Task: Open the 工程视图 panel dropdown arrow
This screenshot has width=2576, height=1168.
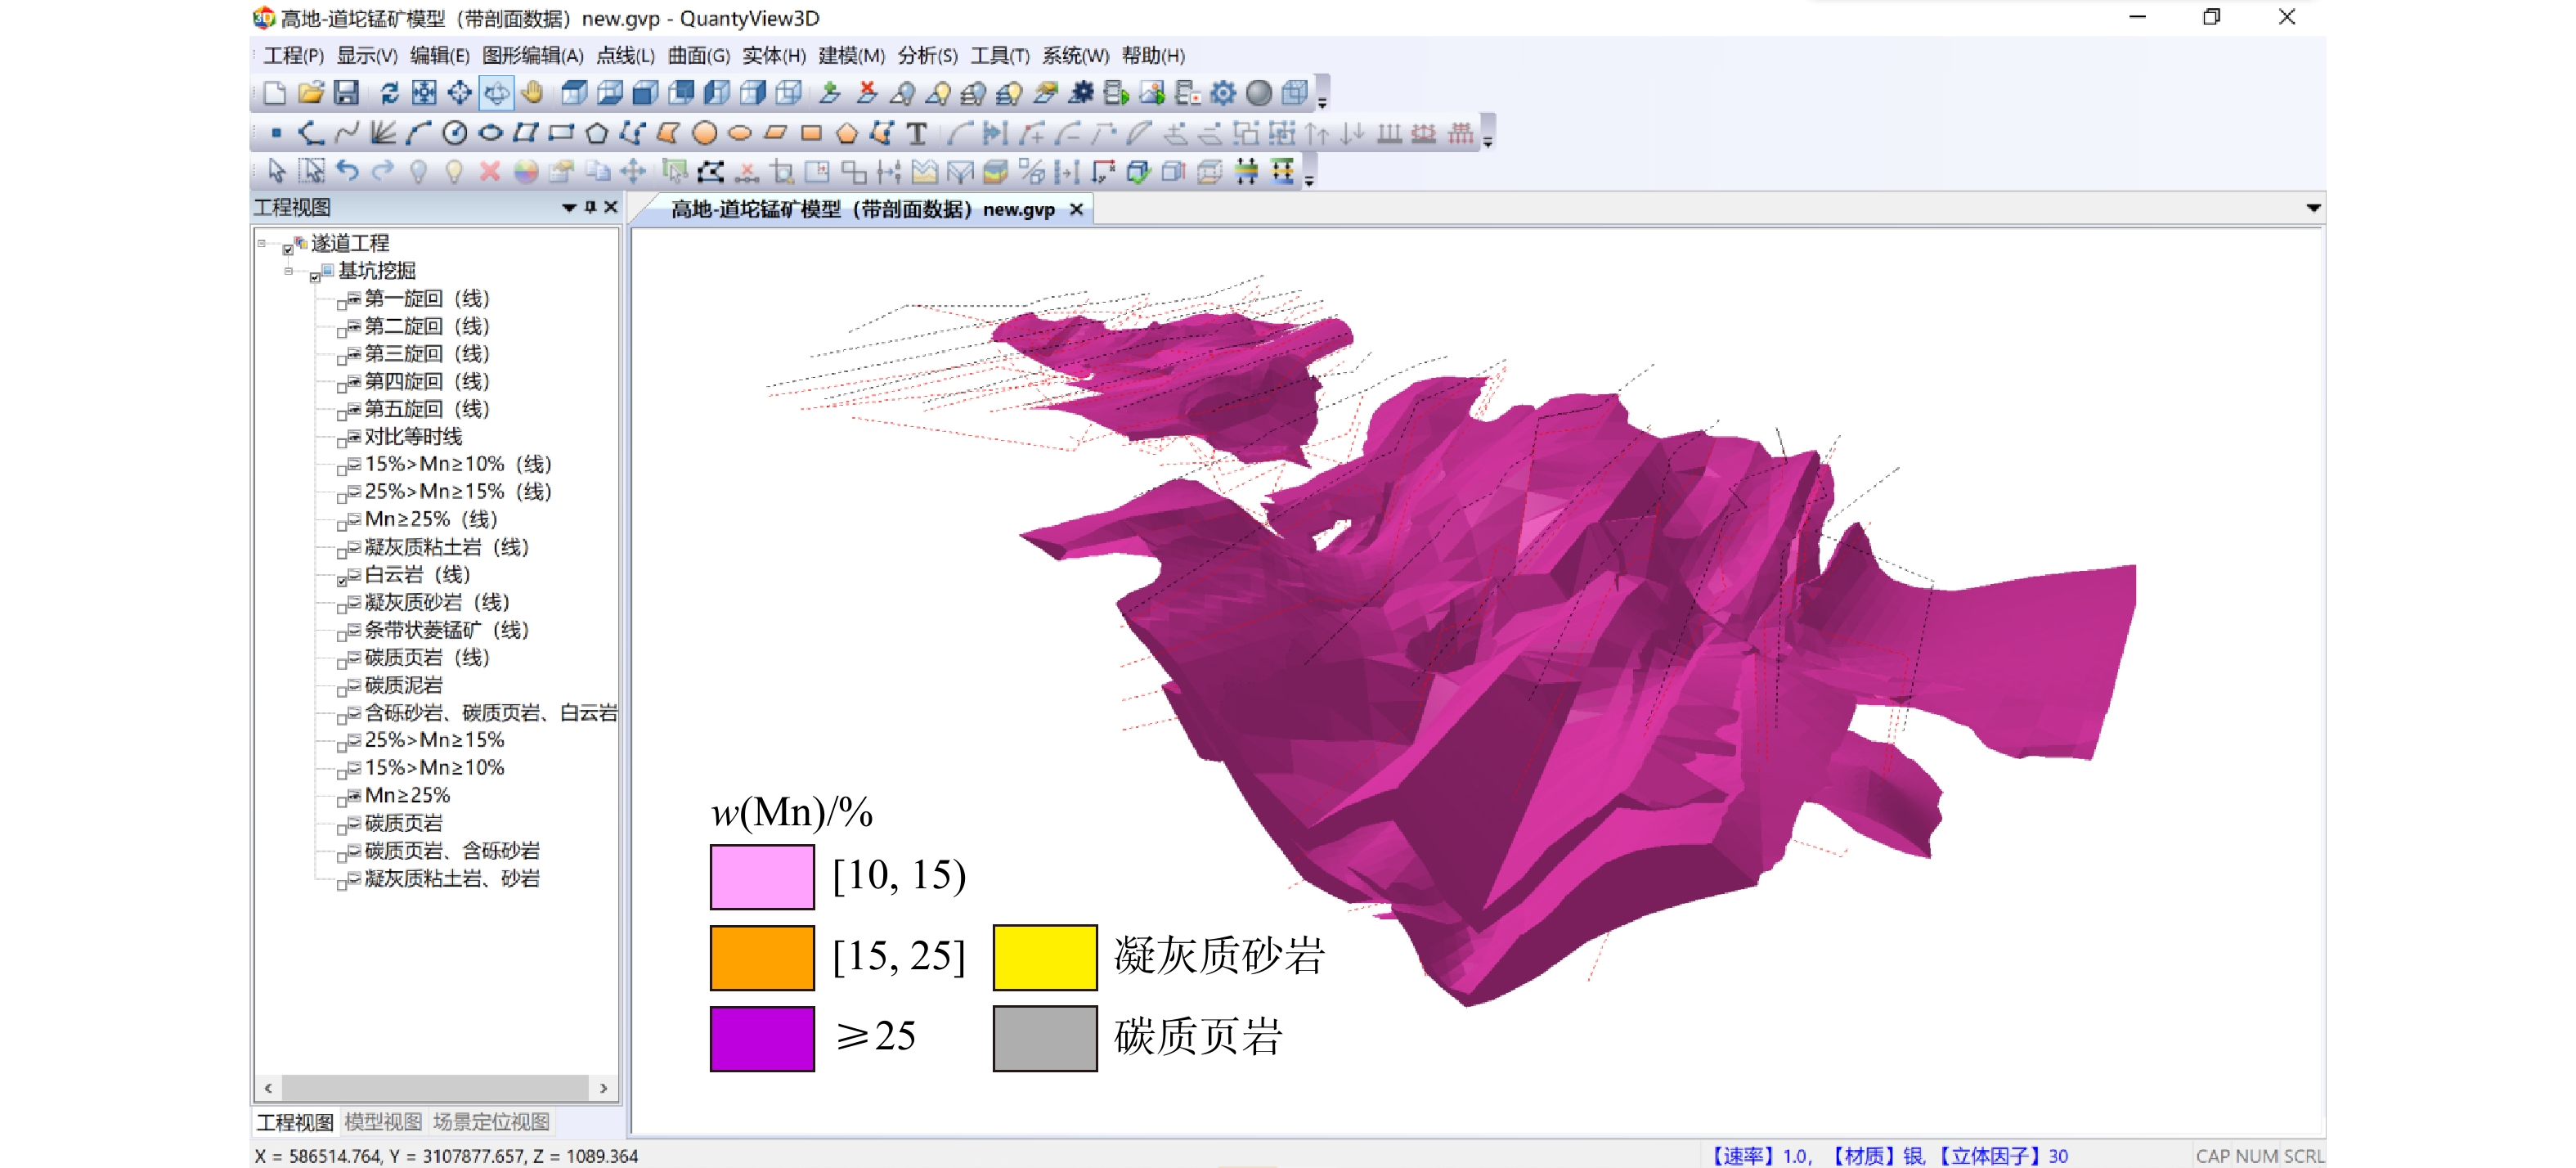Action: 569,207
